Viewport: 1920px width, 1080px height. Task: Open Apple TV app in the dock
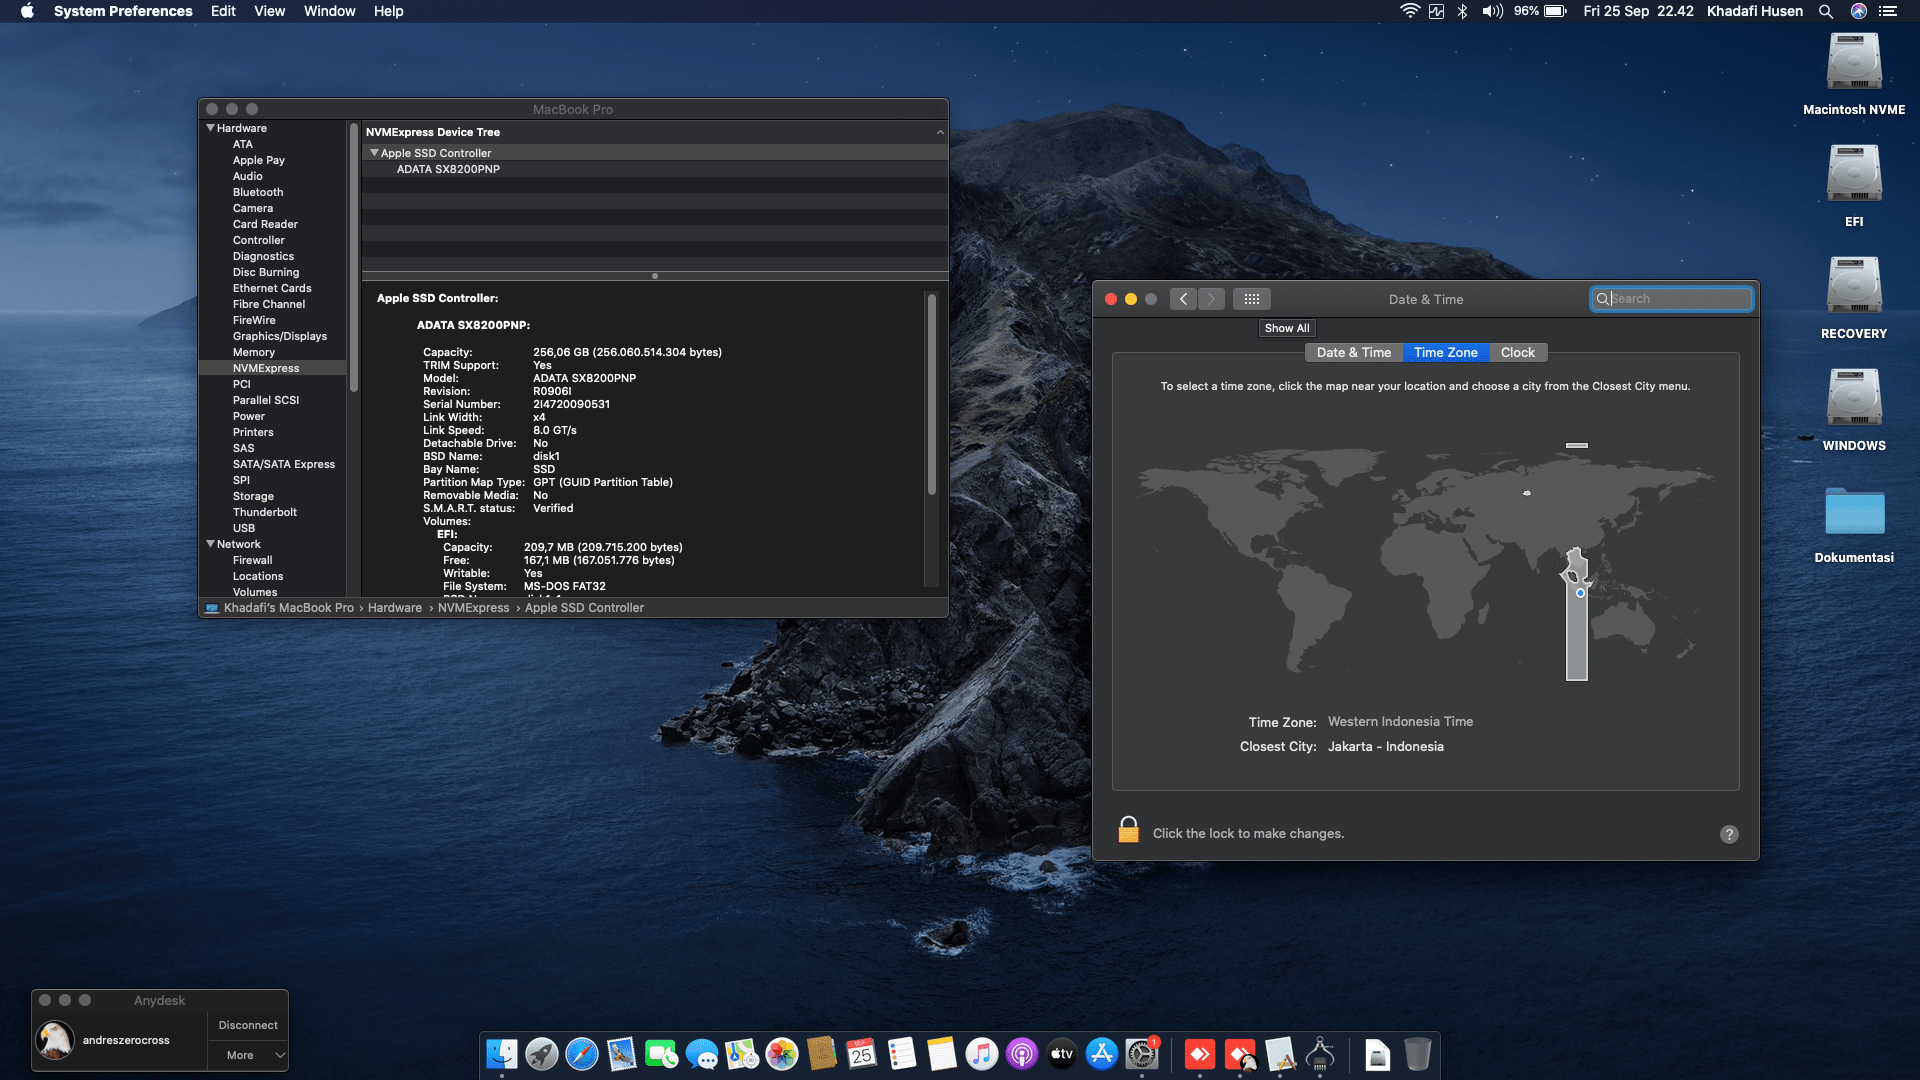[x=1062, y=1054]
